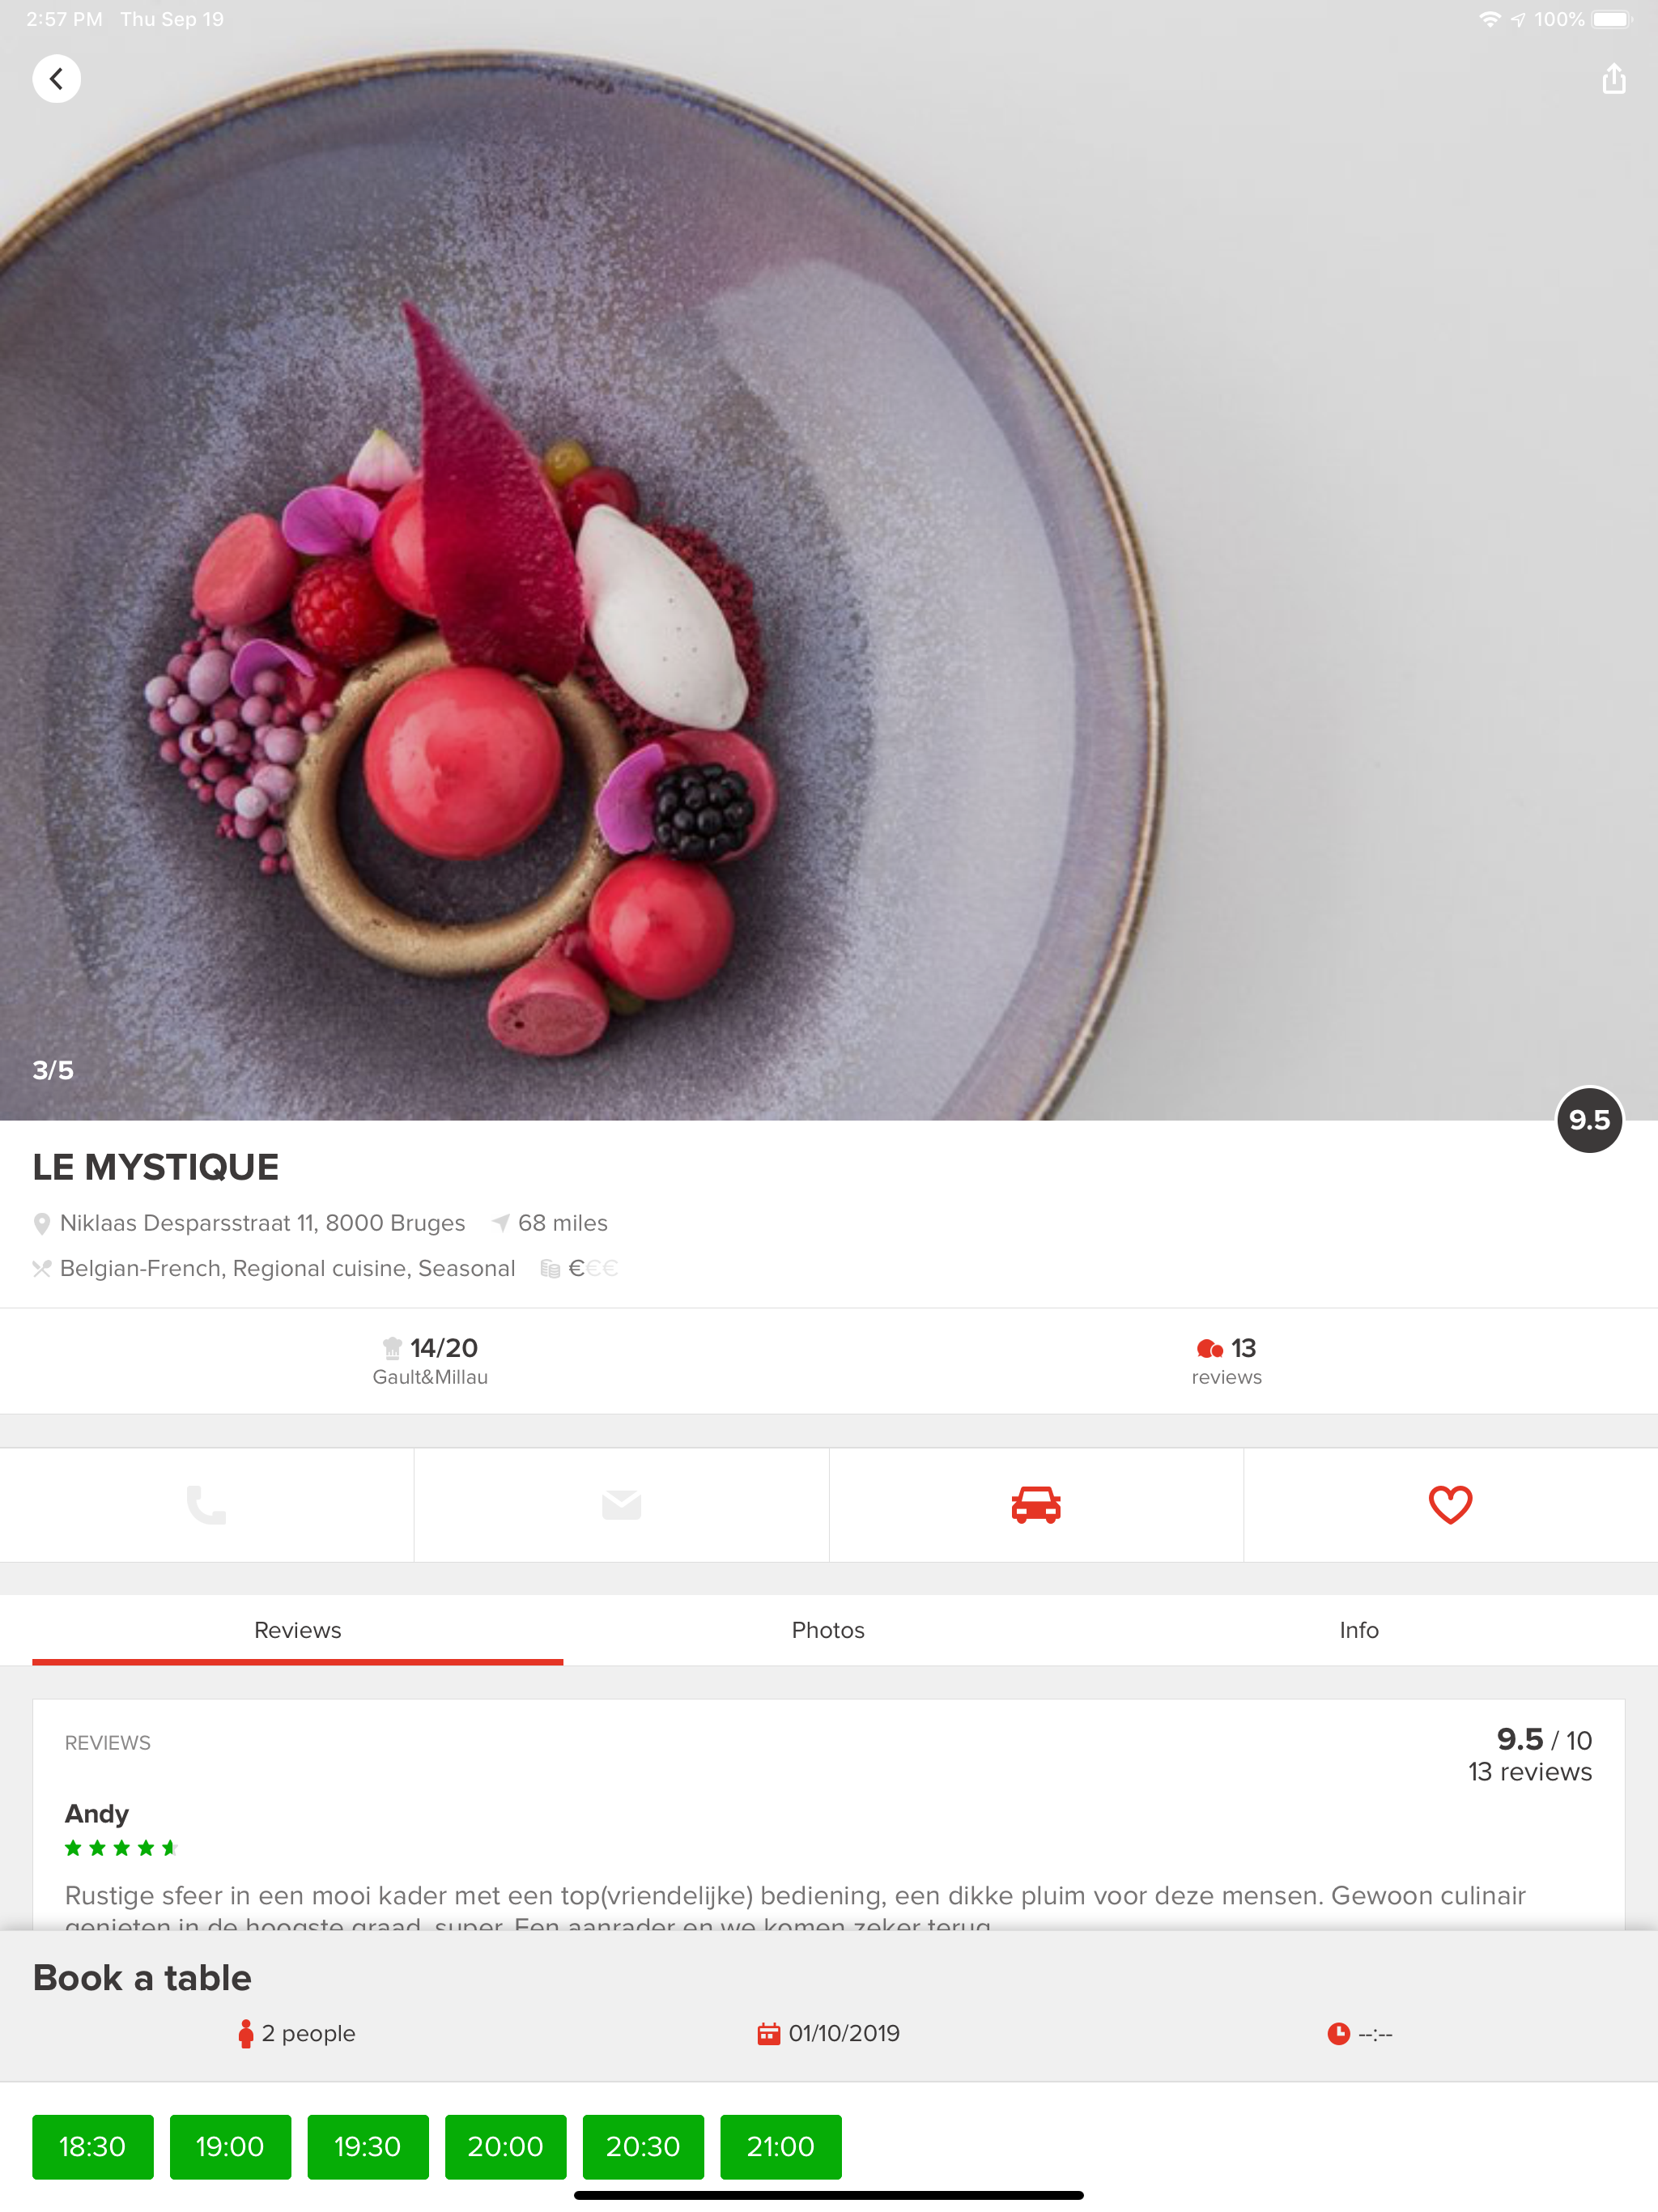
Task: Tap the 9.5 rating badge
Action: coord(1589,1119)
